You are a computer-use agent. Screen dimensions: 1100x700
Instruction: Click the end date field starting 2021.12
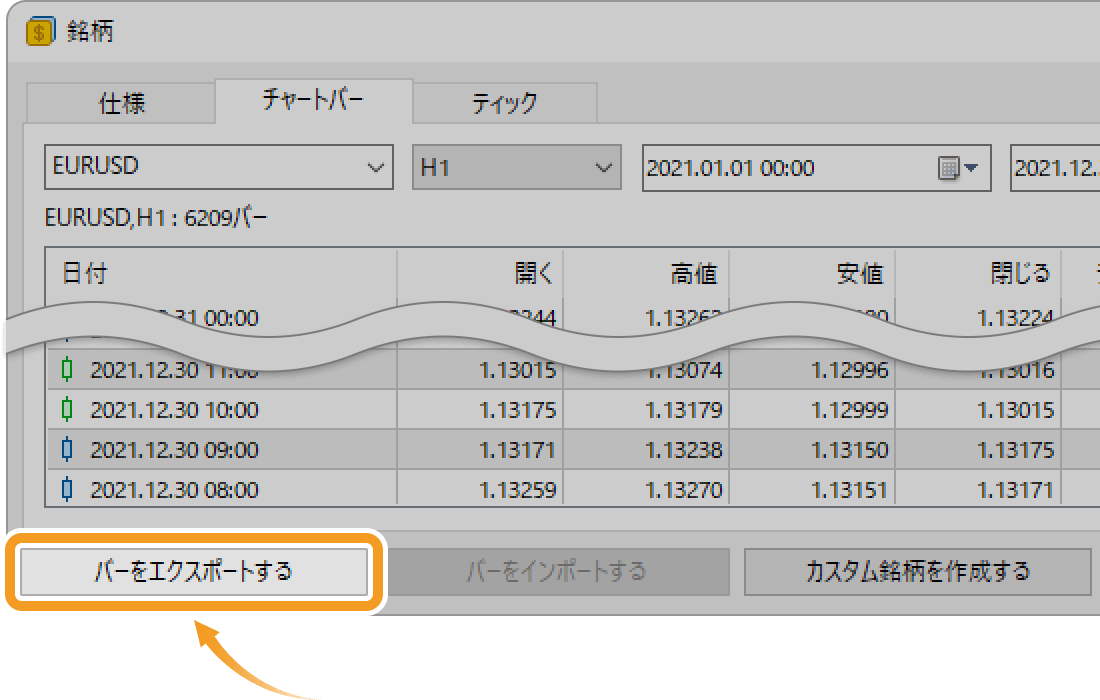tap(1055, 168)
